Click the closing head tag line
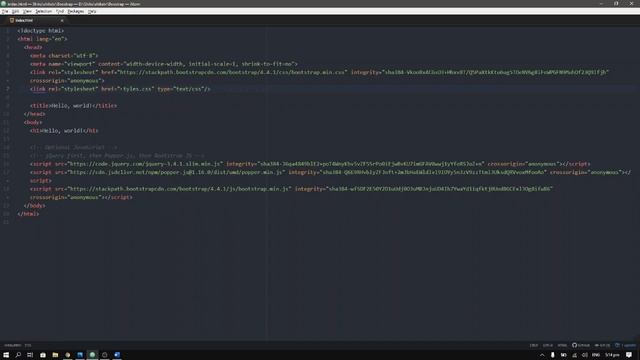 click(x=34, y=114)
